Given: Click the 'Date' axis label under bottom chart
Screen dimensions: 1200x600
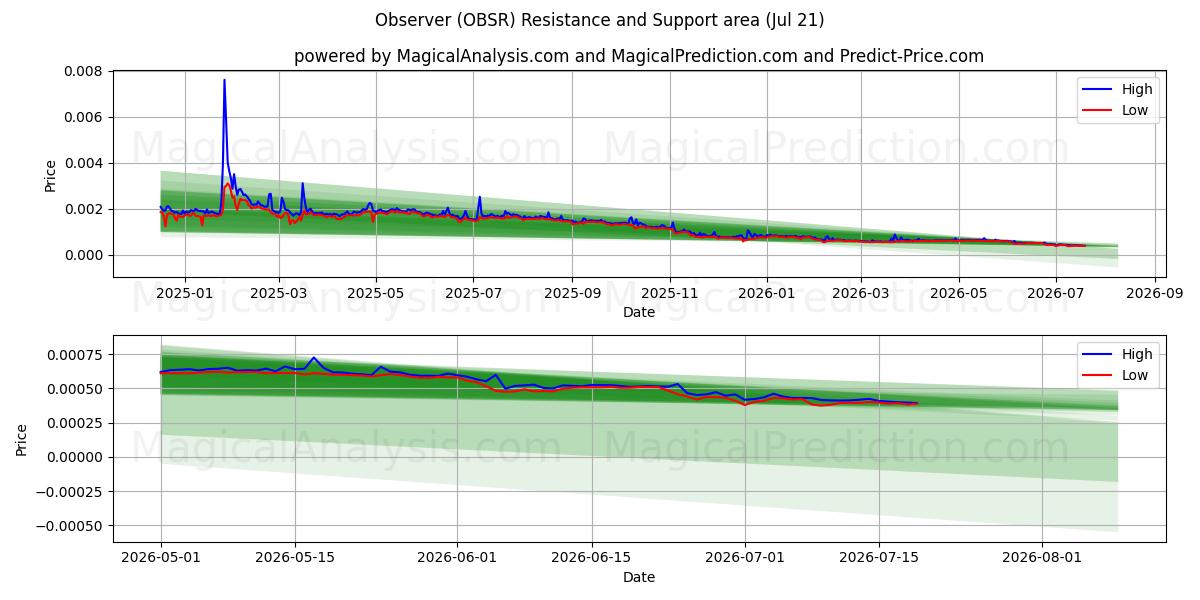Looking at the screenshot, I should pos(639,577).
